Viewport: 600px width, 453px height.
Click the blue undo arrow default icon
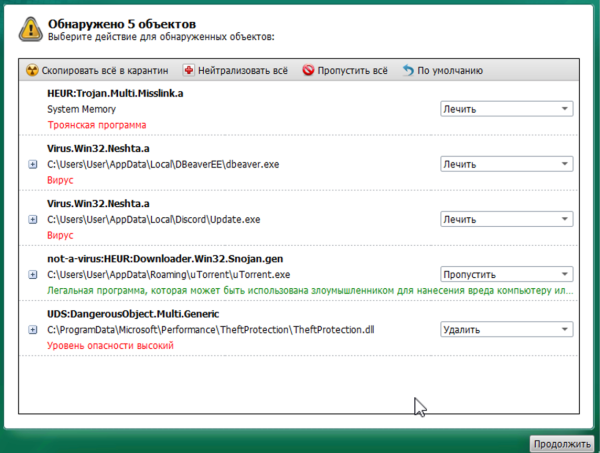coord(408,70)
